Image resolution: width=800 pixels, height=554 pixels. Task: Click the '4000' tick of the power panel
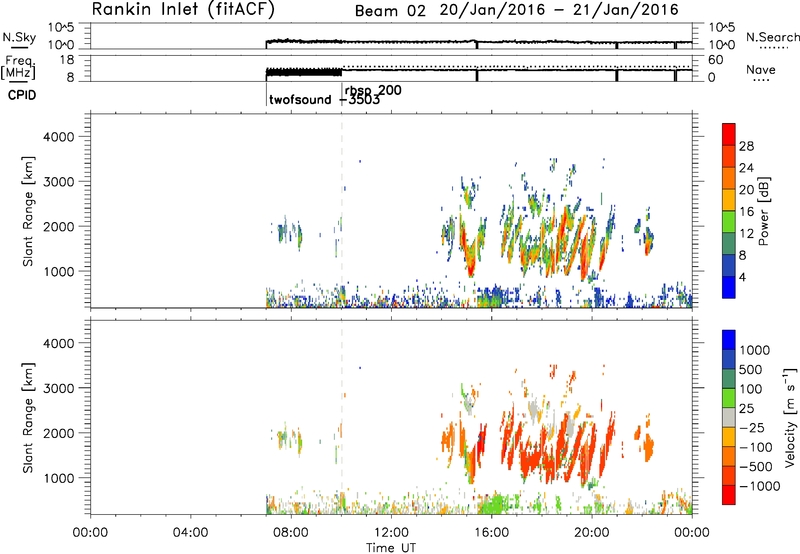click(59, 137)
